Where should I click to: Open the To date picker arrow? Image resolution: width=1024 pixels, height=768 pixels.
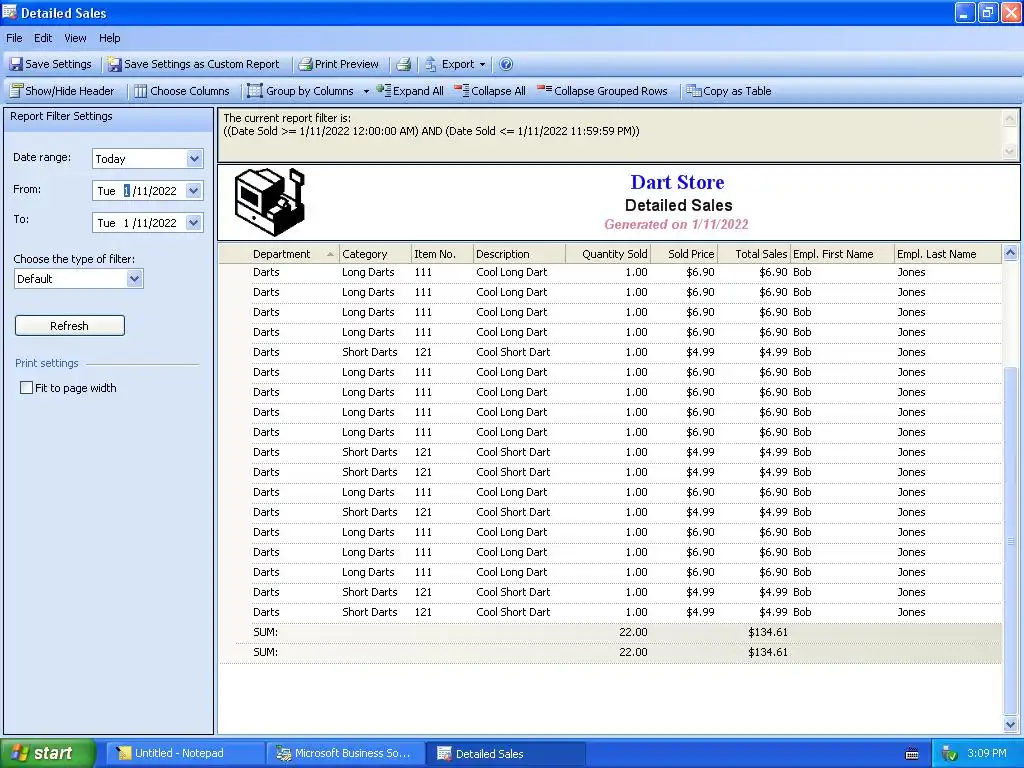(x=193, y=223)
